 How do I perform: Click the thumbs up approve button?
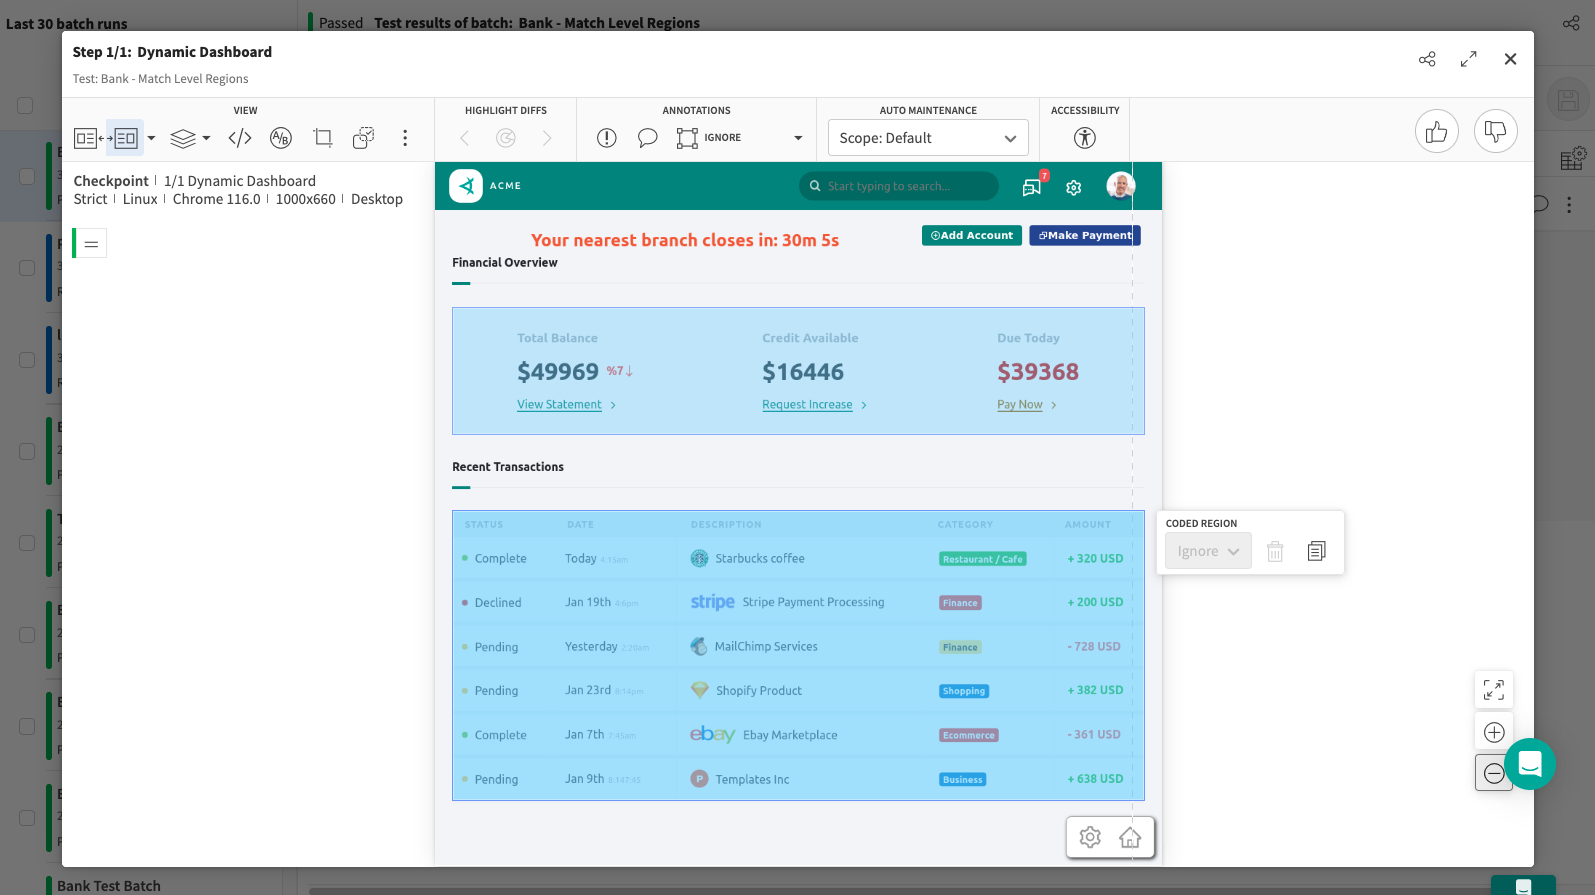(x=1436, y=131)
